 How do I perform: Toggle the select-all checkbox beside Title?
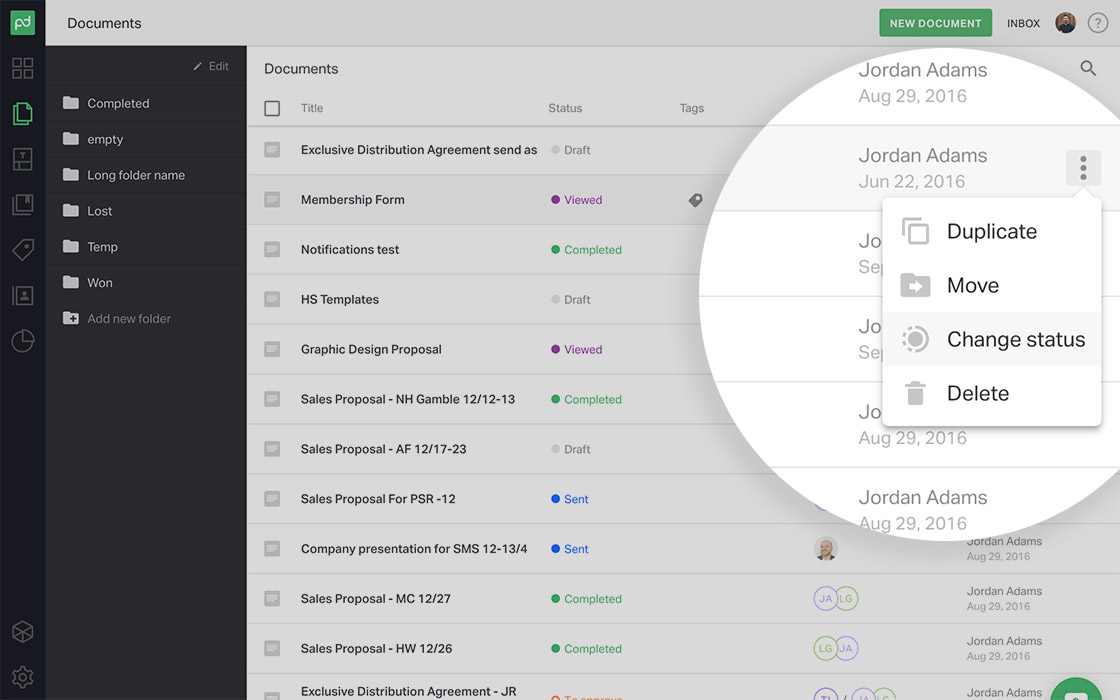(x=272, y=109)
